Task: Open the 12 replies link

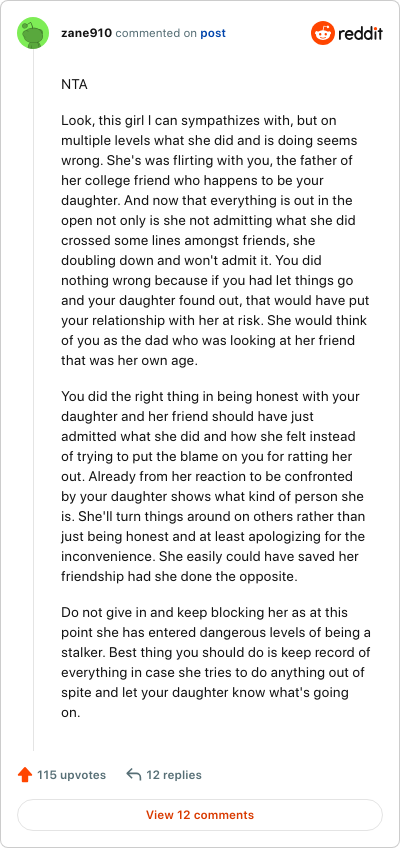Action: (x=174, y=775)
